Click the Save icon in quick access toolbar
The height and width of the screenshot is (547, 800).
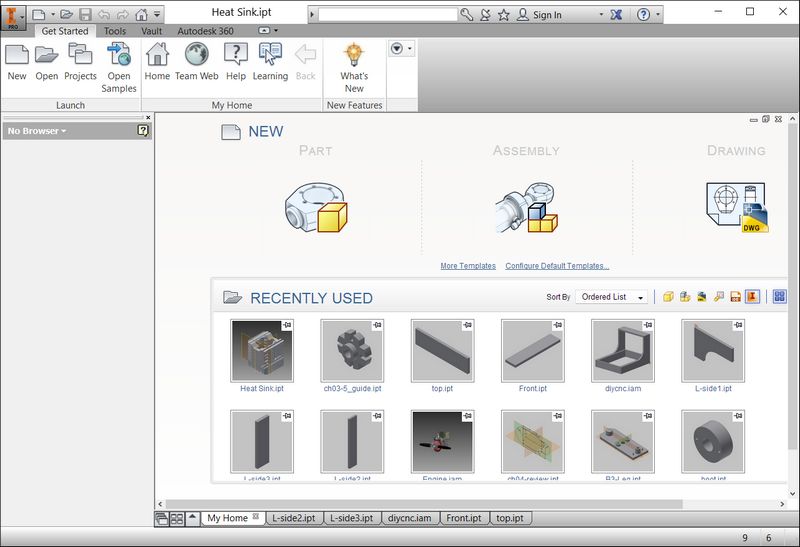click(x=86, y=15)
